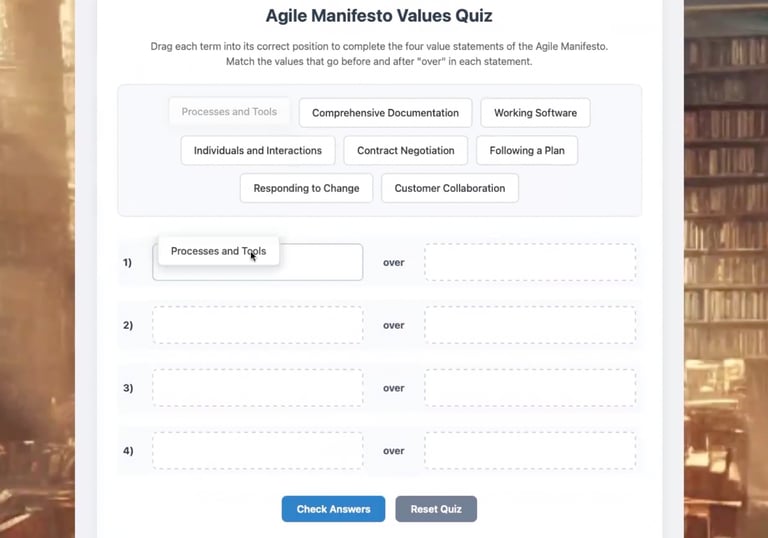Click the Agile Manifesto Values Quiz heading
This screenshot has width=768, height=538.
379,16
